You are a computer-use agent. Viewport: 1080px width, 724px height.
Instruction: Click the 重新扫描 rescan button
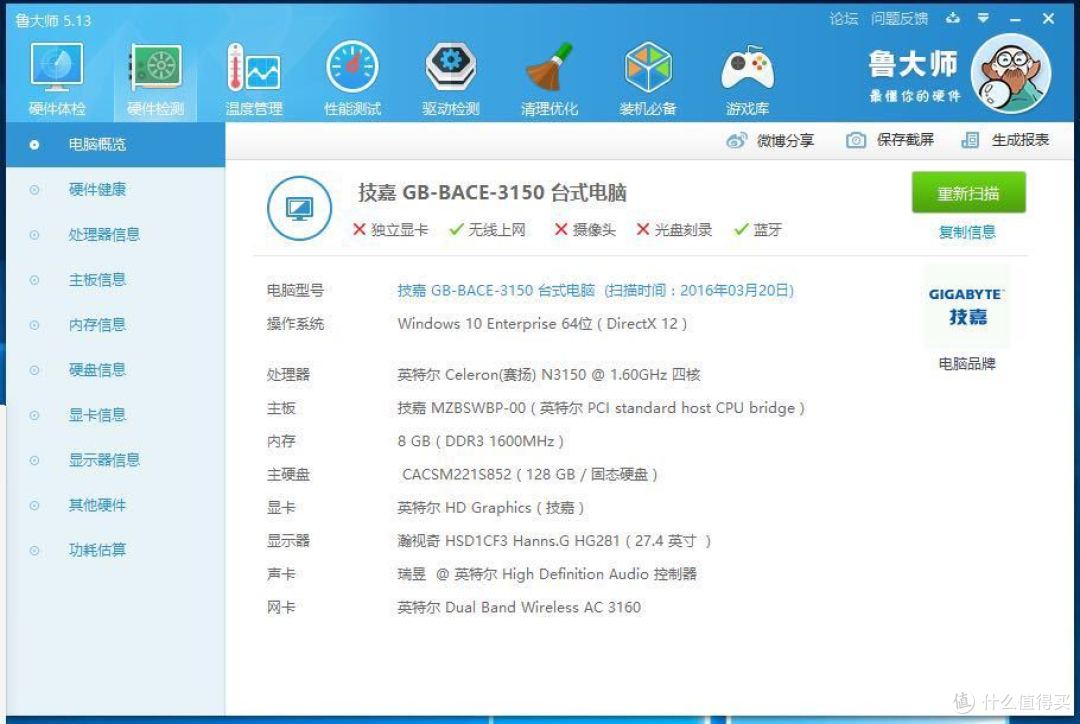[x=968, y=193]
